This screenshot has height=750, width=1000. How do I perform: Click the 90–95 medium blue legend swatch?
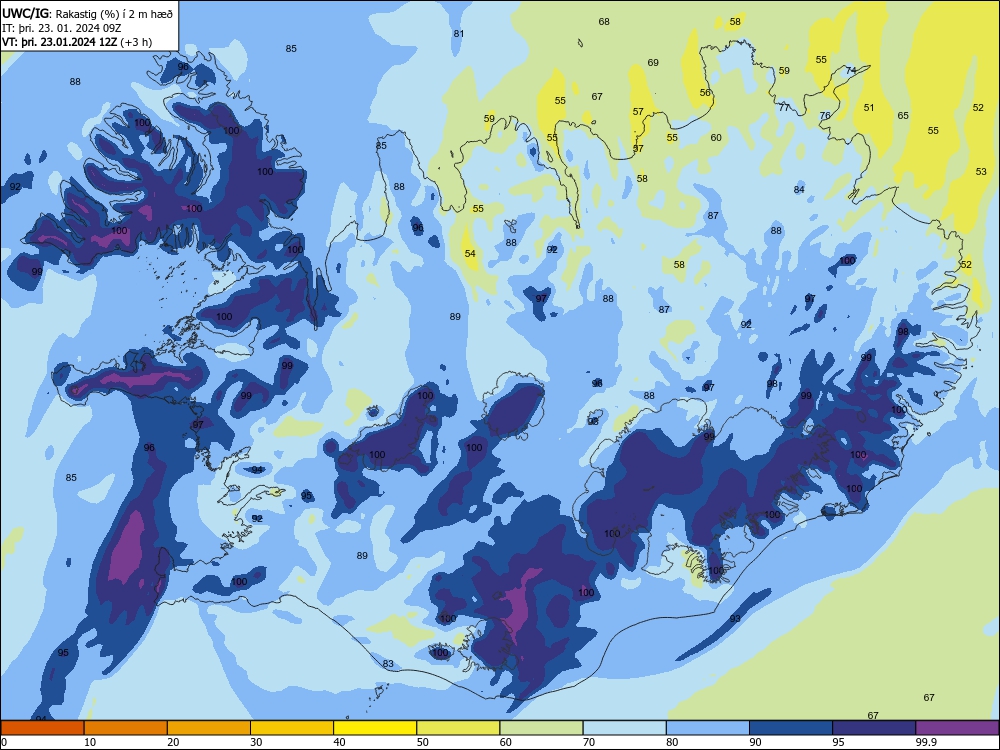[x=791, y=728]
